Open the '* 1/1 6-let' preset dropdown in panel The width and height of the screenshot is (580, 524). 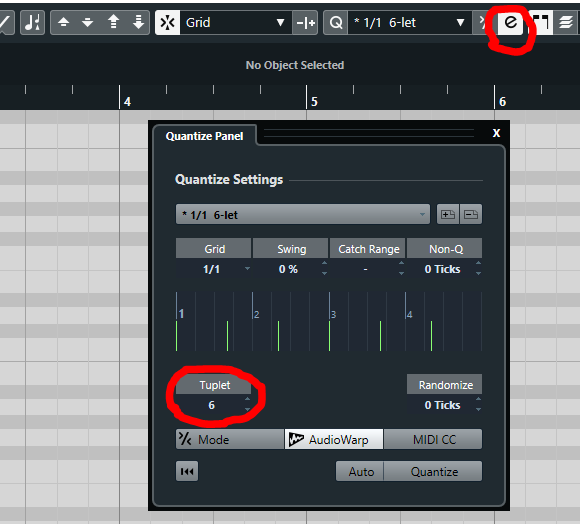pyautogui.click(x=303, y=214)
